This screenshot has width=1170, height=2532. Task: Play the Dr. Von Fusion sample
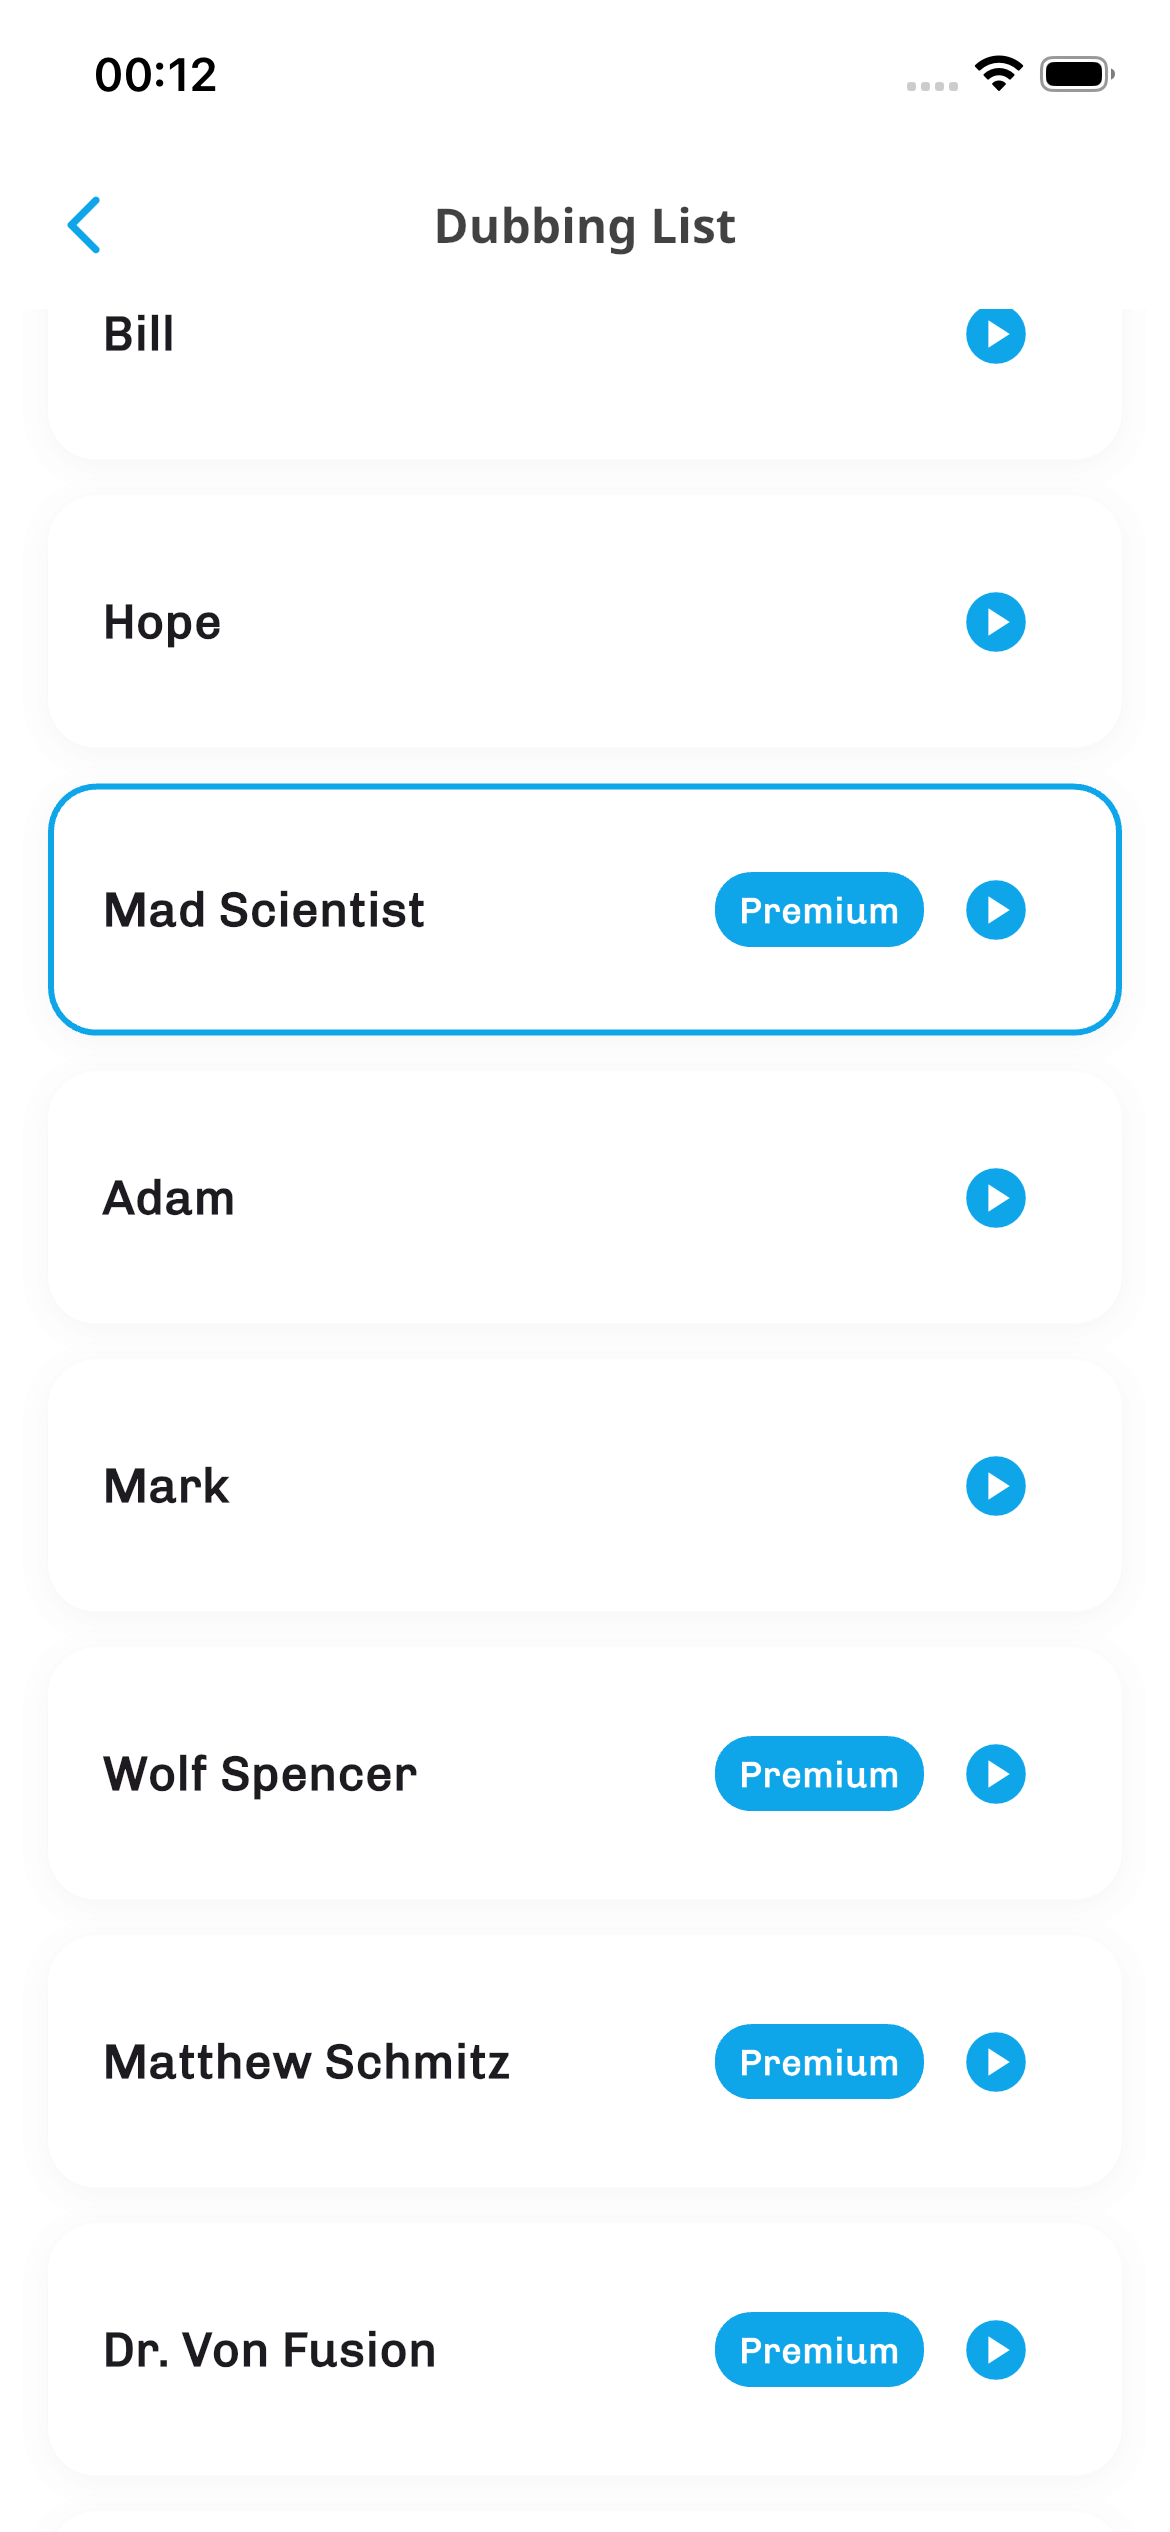(995, 2350)
